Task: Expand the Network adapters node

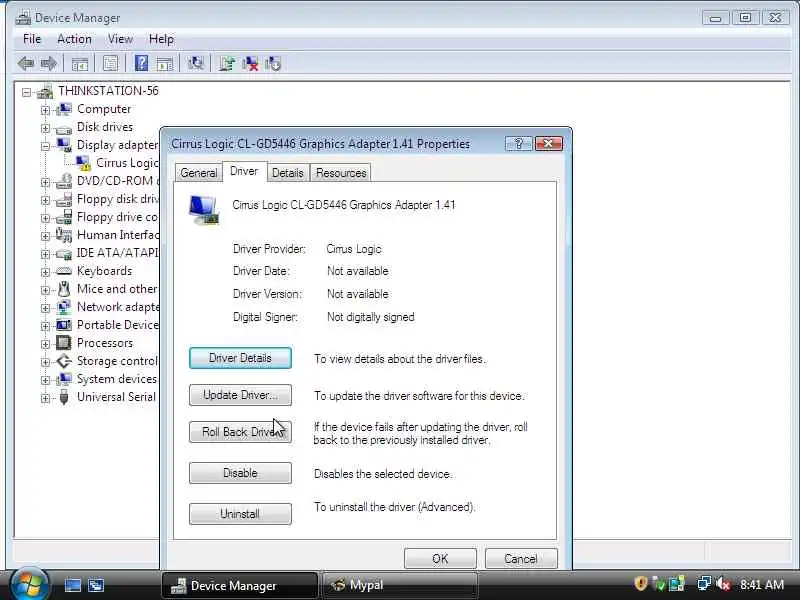Action: click(45, 308)
